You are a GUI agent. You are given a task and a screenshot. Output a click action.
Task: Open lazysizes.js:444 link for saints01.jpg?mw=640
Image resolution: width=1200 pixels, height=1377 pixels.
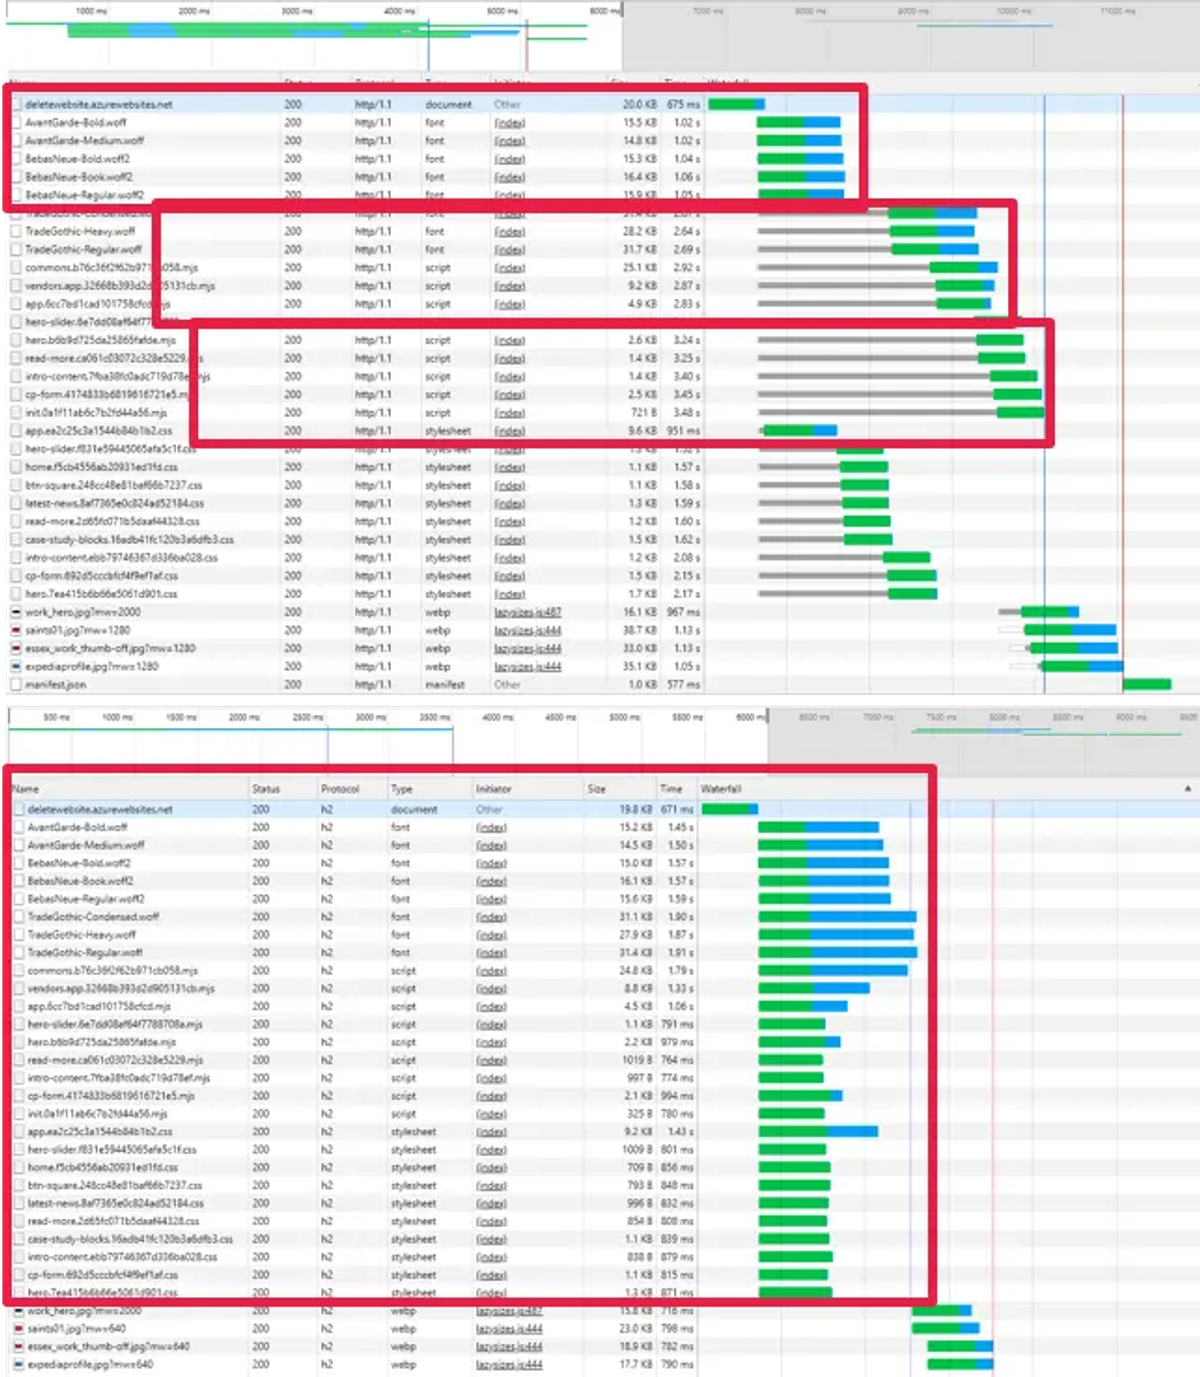click(509, 1328)
